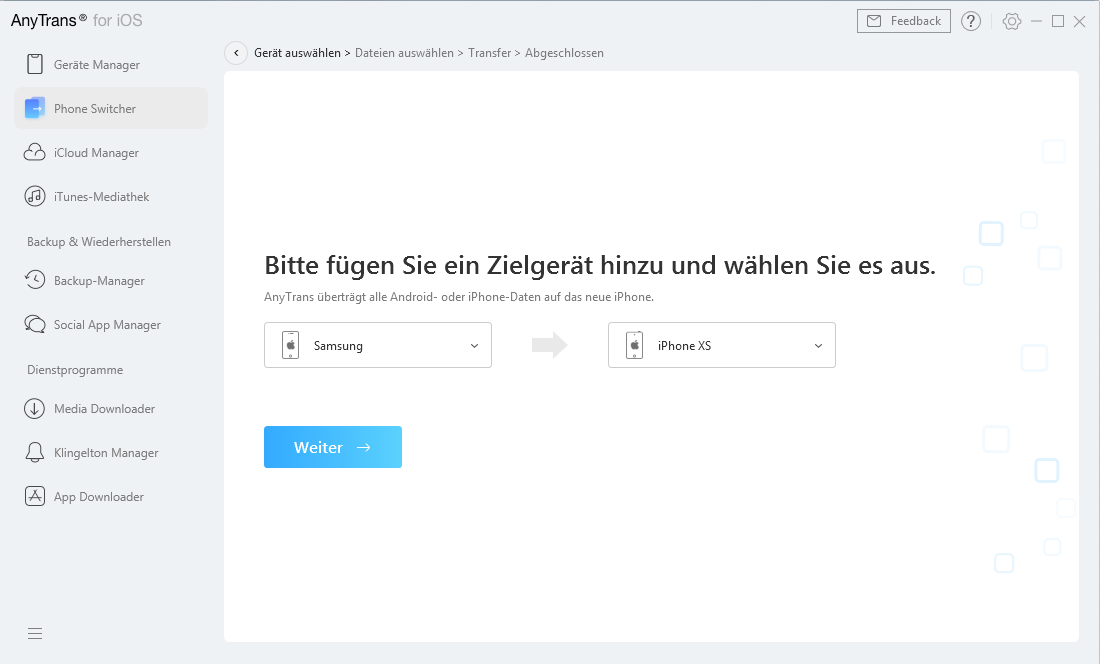Open the Social App Manager menu label
Screen dimensions: 1100x664
pos(107,325)
